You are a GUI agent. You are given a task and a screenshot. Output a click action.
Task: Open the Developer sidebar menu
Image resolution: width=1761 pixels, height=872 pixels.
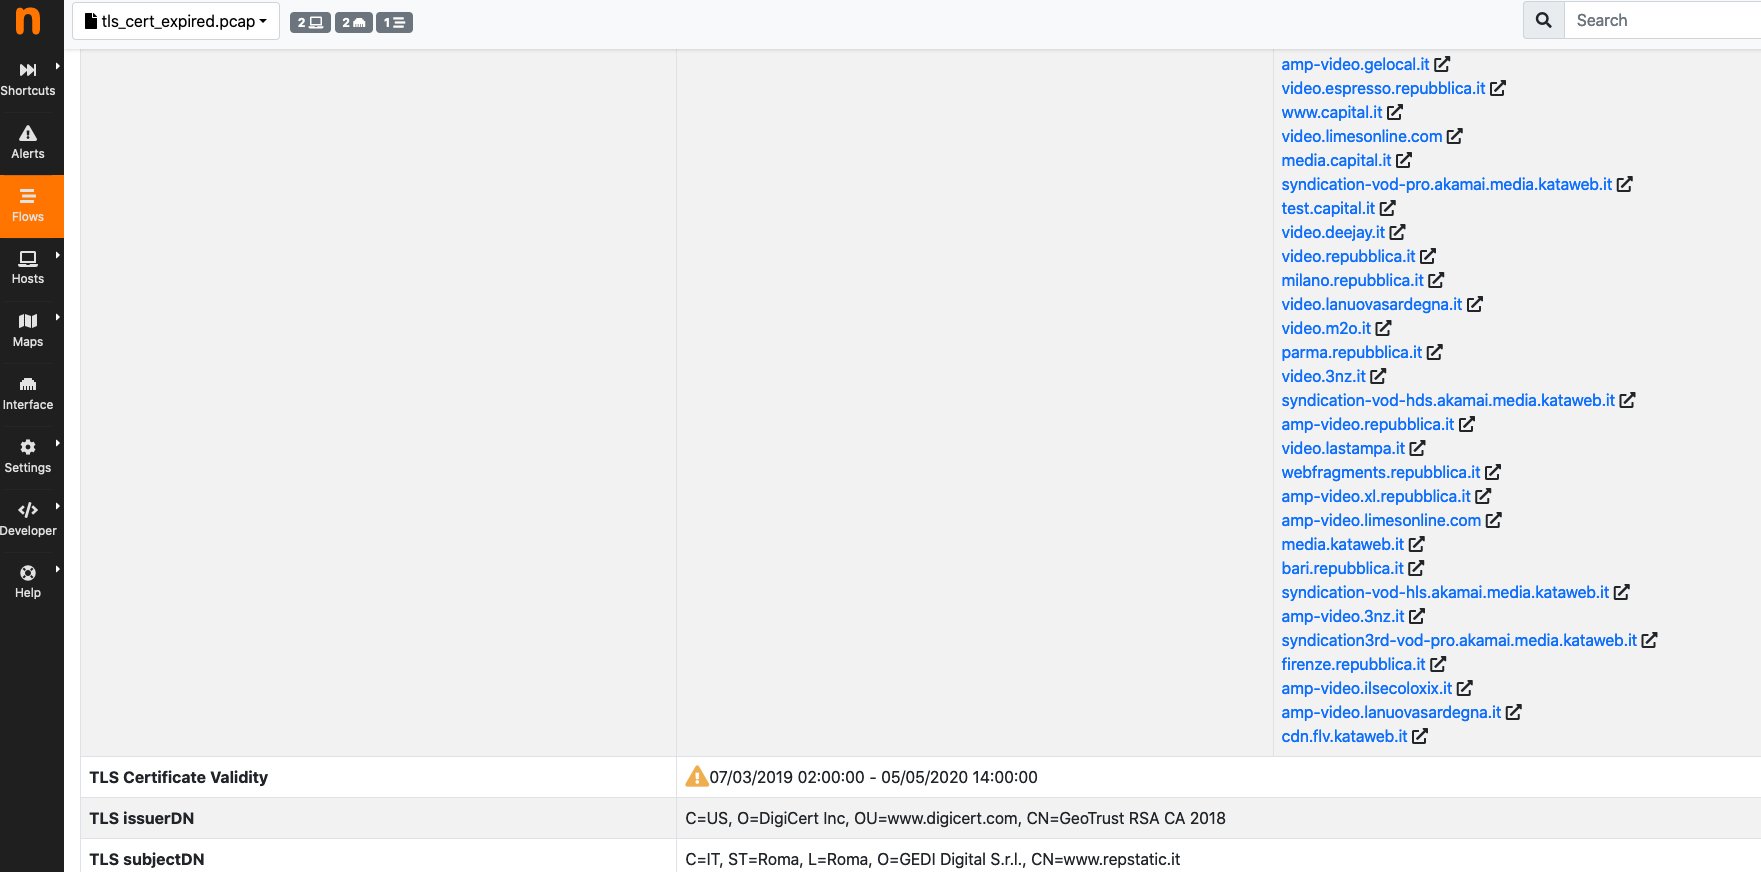point(28,520)
